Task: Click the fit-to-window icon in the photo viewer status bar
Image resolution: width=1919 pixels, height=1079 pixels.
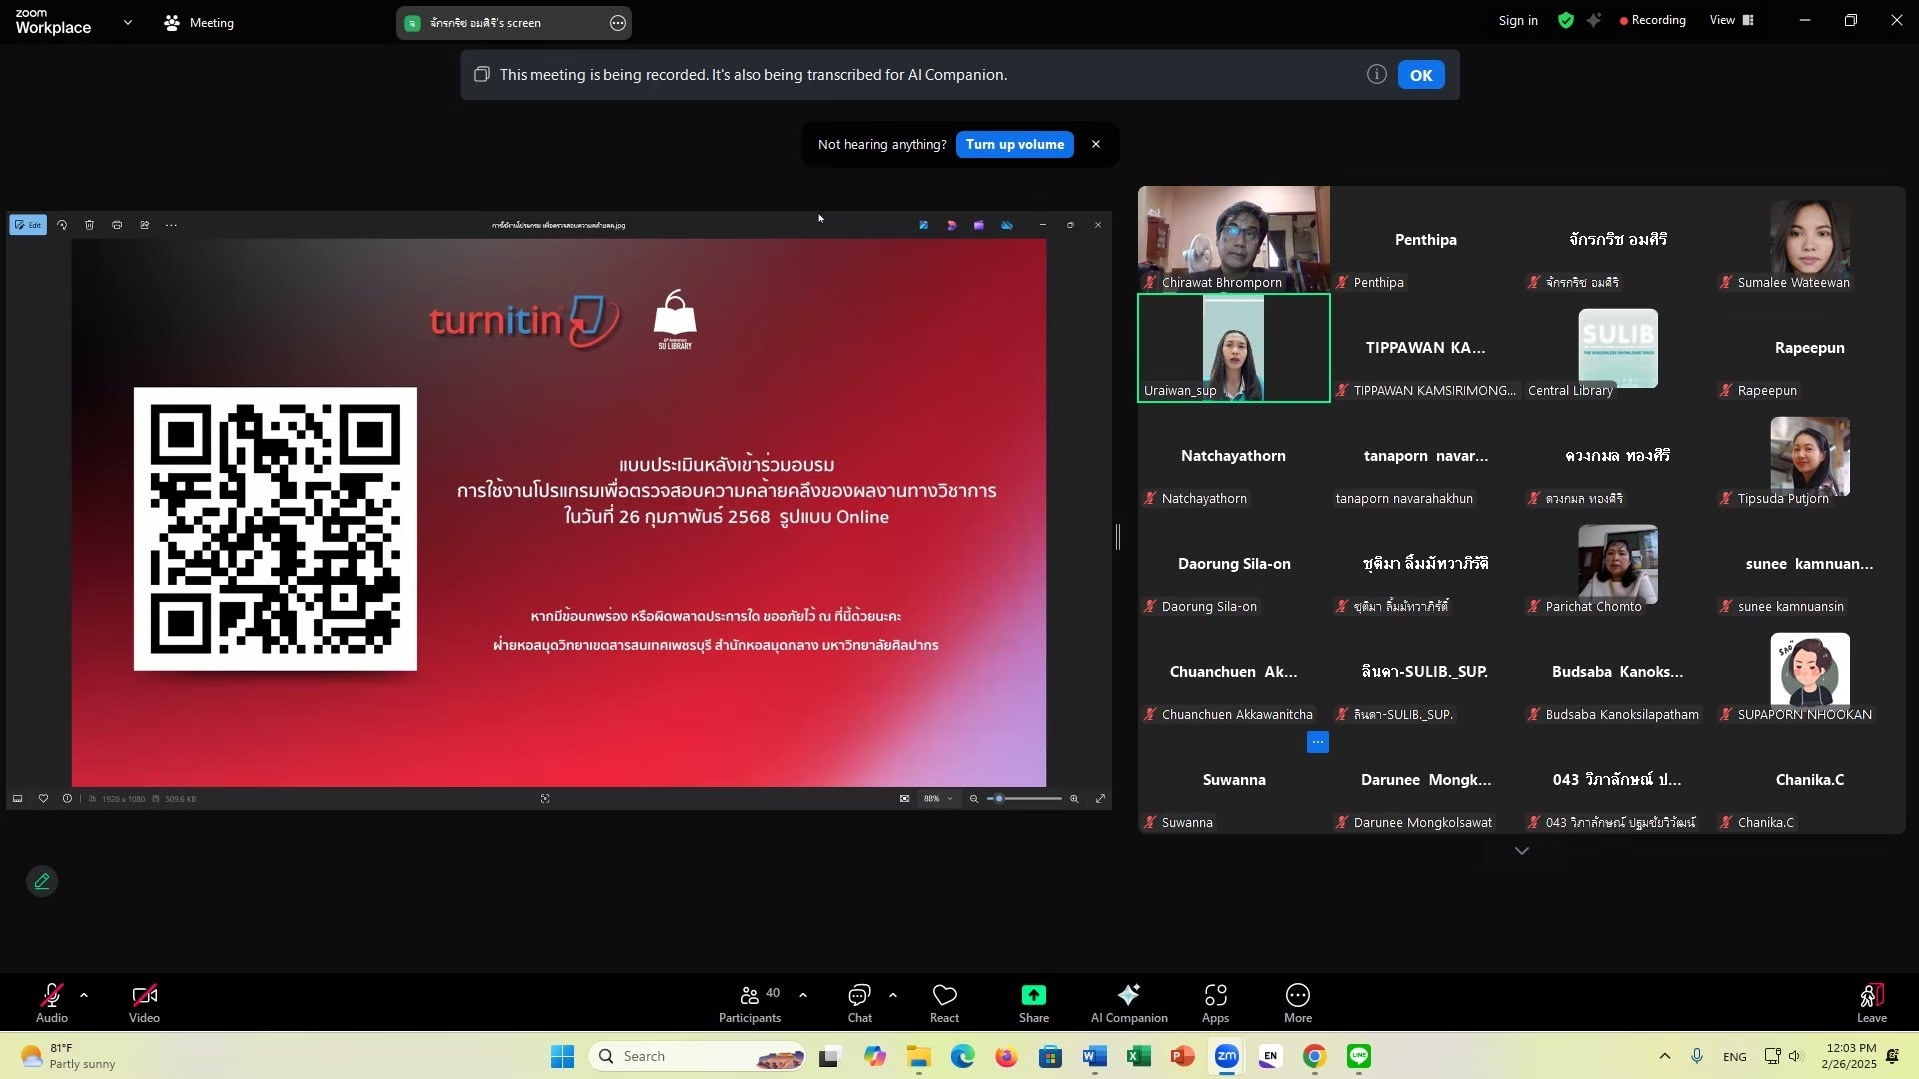Action: click(x=545, y=799)
